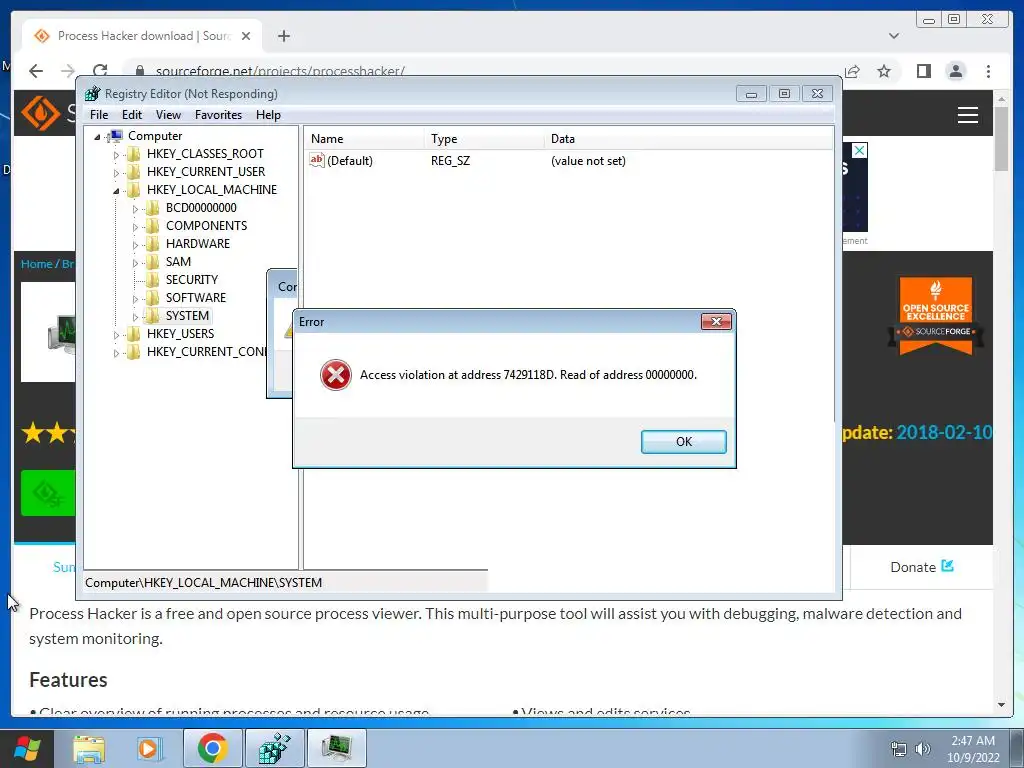Viewport: 1024px width, 768px height.
Task: Switch to Chrome from the taskbar
Action: pos(212,748)
